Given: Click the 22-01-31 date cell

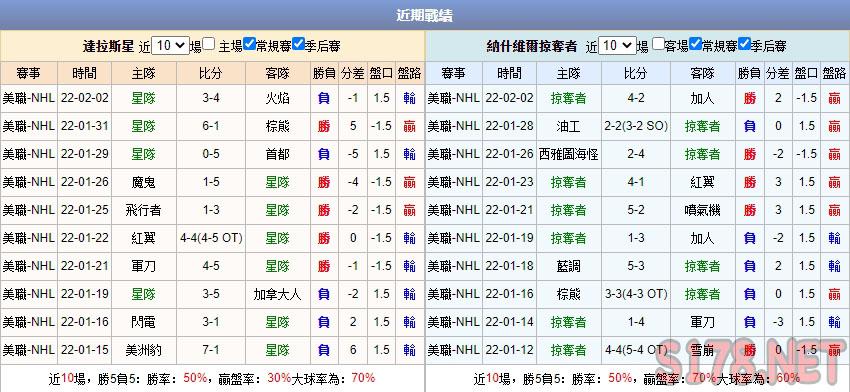Looking at the screenshot, I should click(85, 126).
